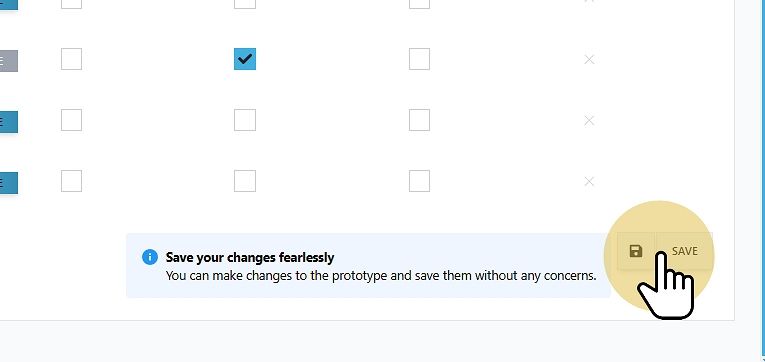The image size is (765, 362).
Task: Click the X icon directly below the checked row's X
Action: (x=589, y=121)
